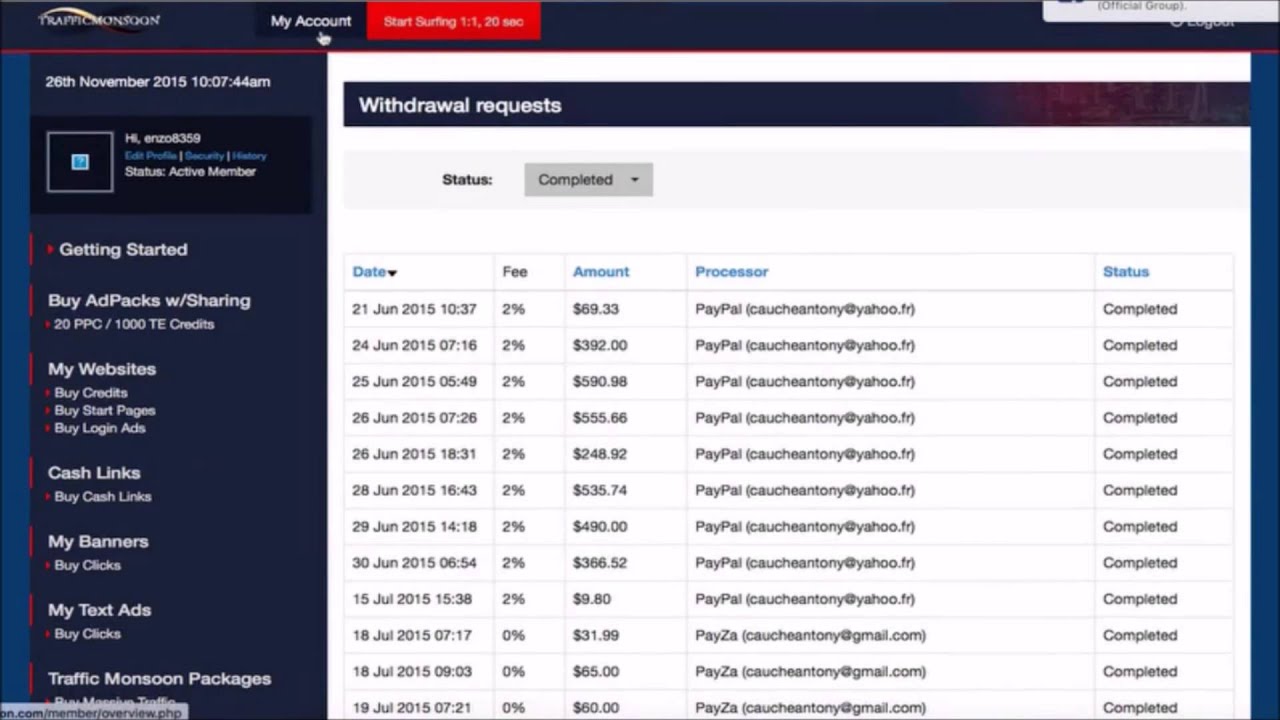Sort the table by the Processor column
The height and width of the screenshot is (720, 1280).
click(x=732, y=272)
